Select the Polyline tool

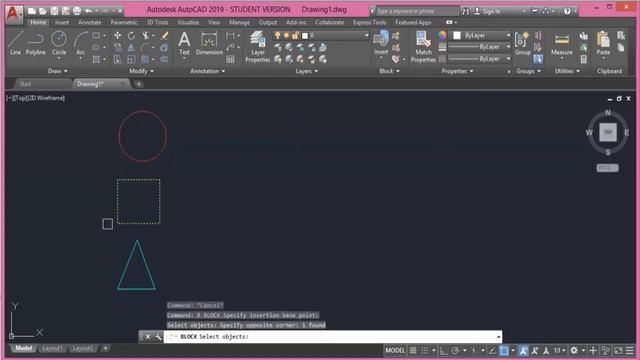36,43
